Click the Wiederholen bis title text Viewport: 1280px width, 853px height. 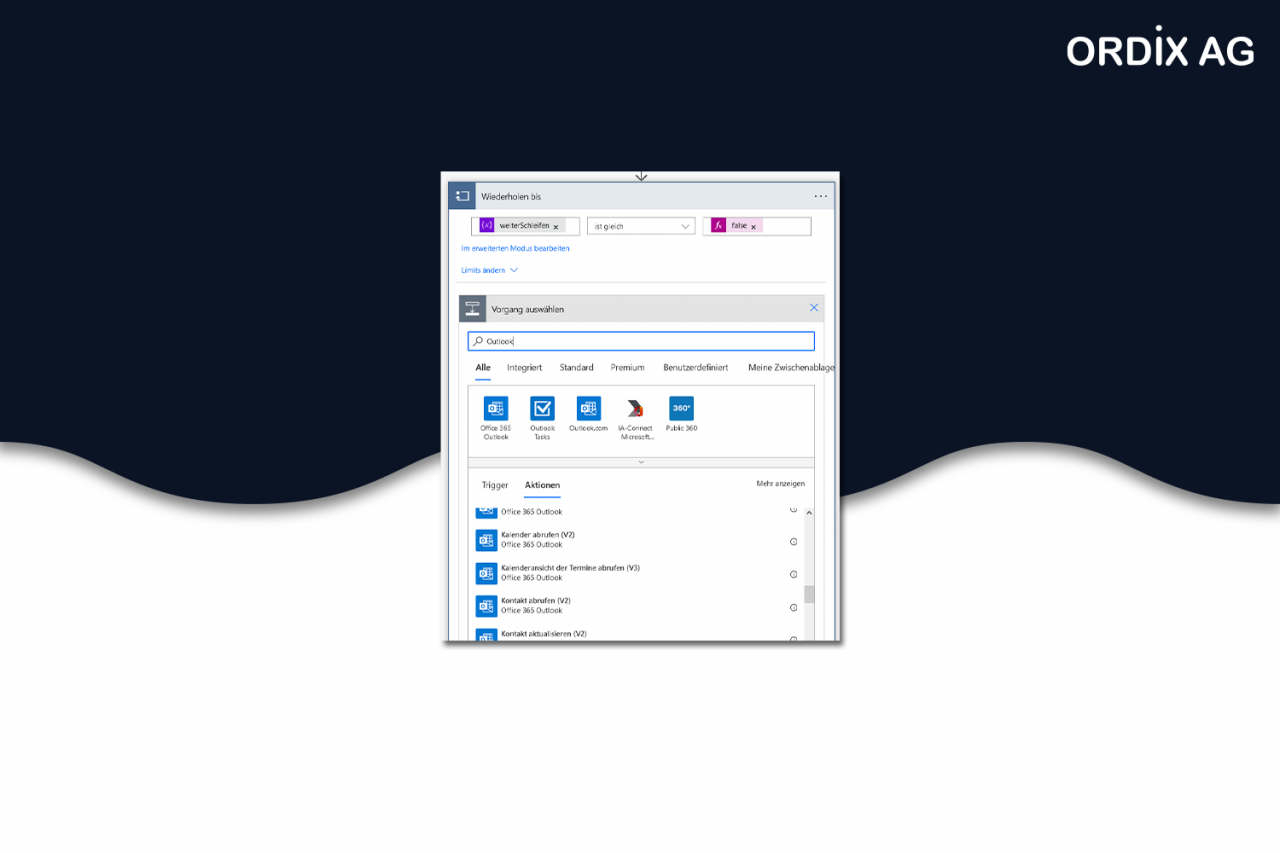point(511,197)
